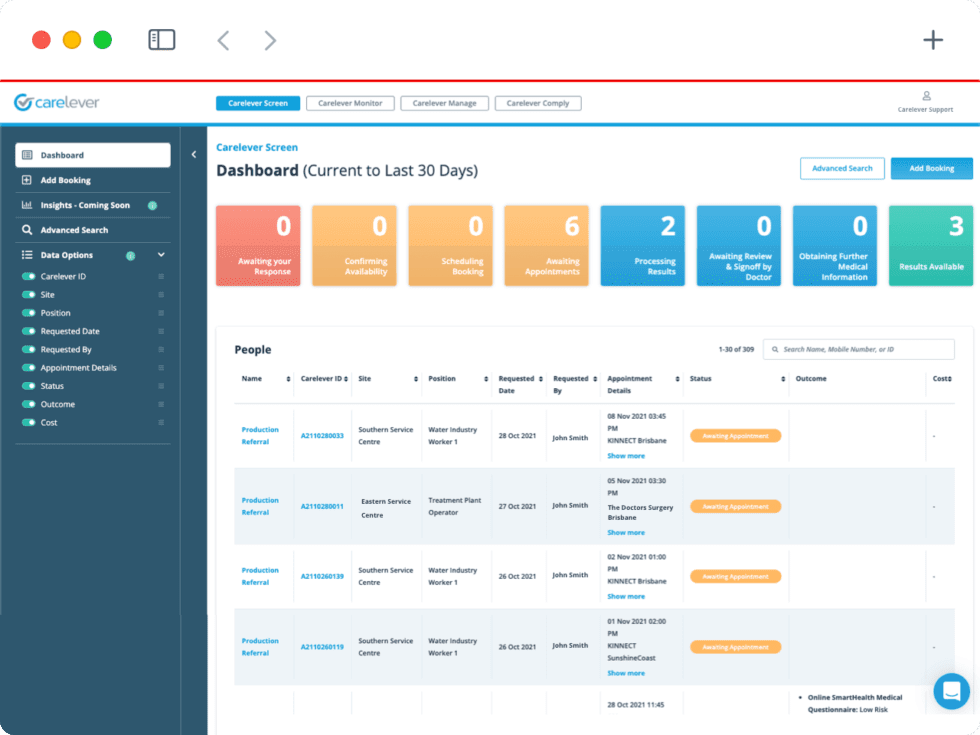
Task: Sort the table by Status column
Action: pos(782,379)
